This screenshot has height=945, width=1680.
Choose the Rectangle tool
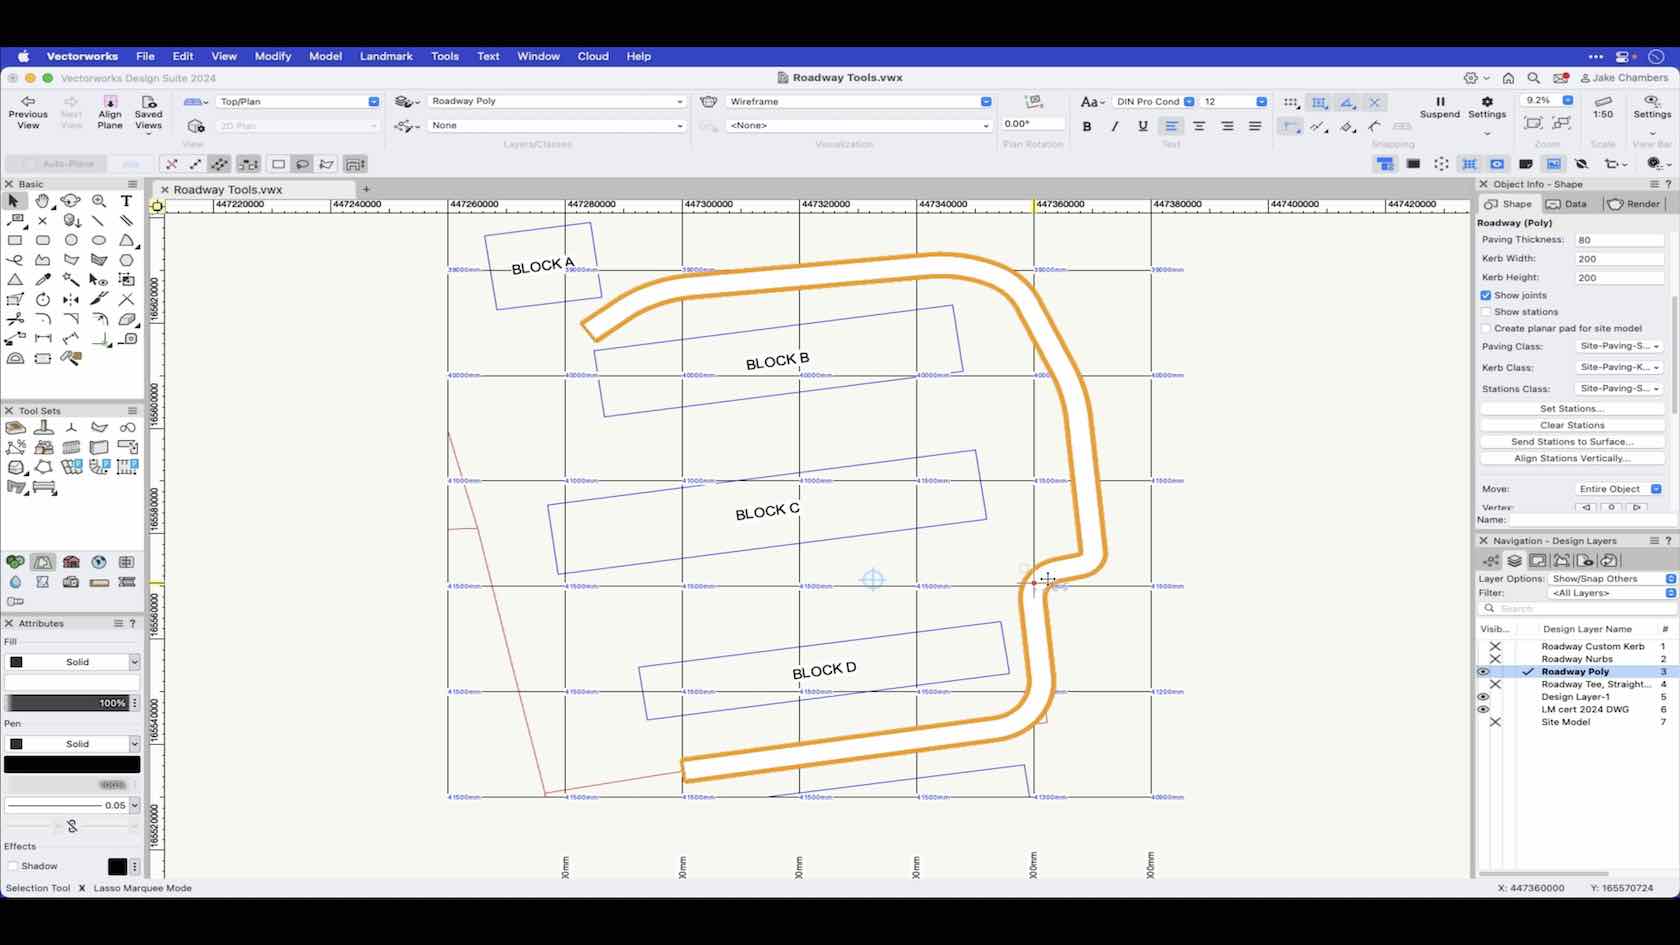16,242
